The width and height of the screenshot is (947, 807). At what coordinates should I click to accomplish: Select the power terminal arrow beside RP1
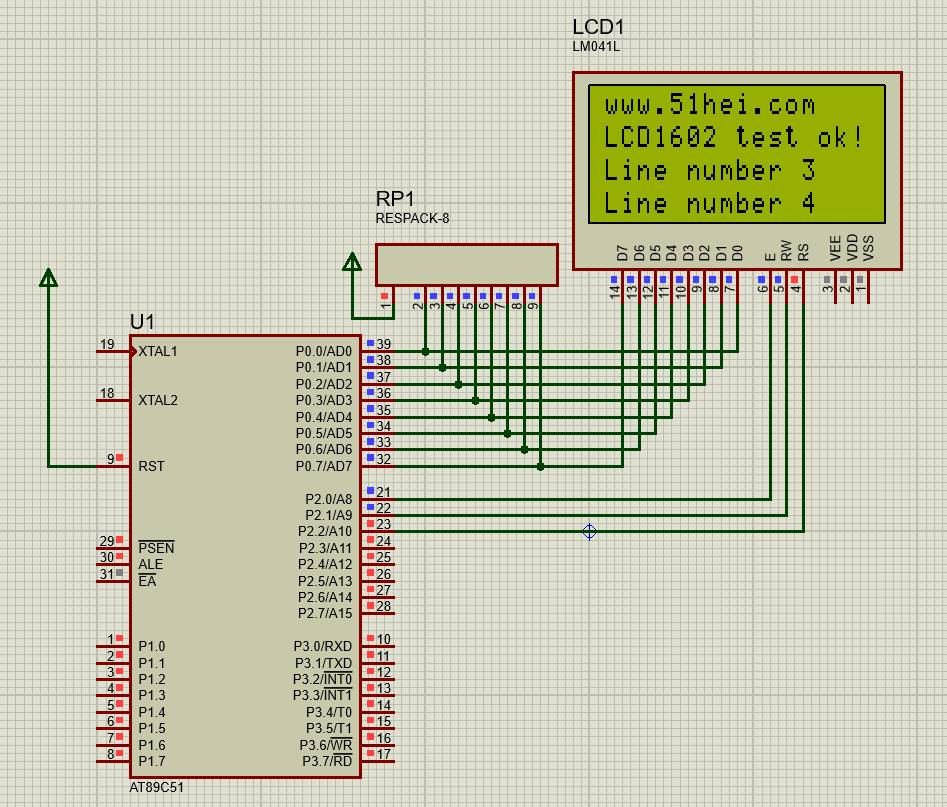[x=352, y=262]
